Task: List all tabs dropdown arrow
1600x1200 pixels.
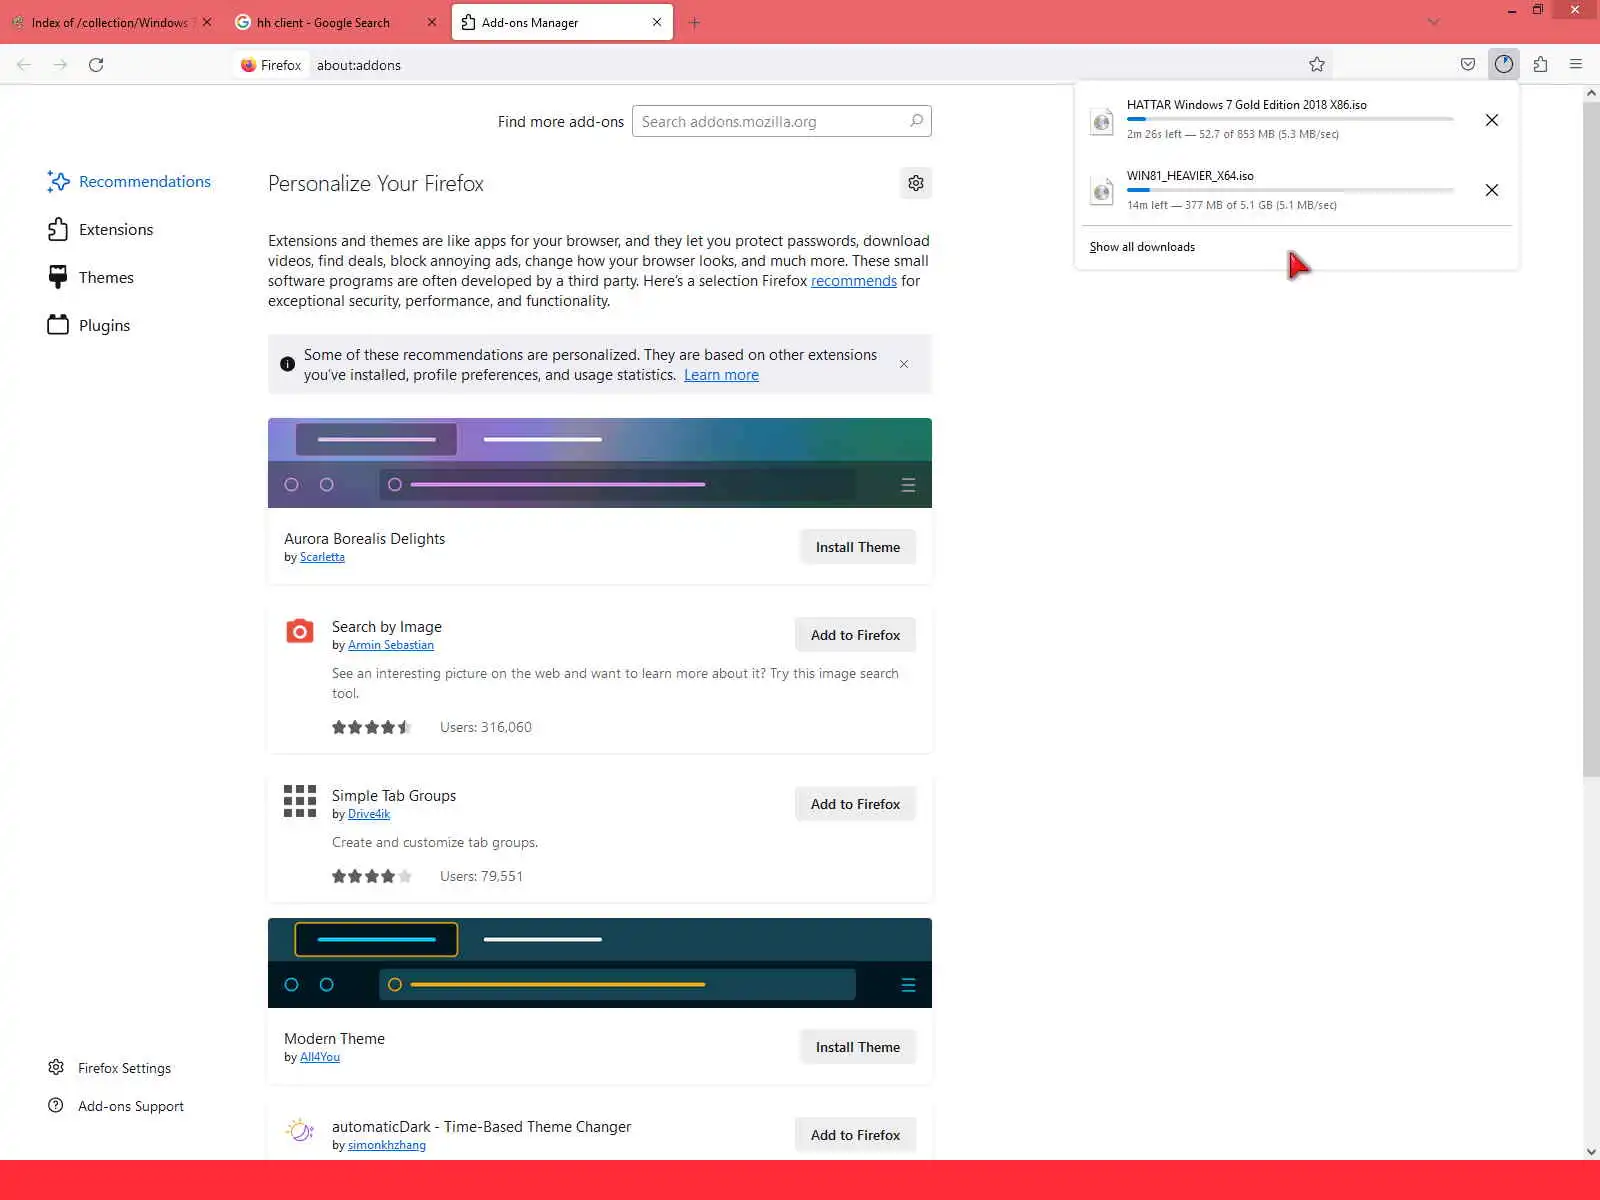Action: tap(1433, 22)
